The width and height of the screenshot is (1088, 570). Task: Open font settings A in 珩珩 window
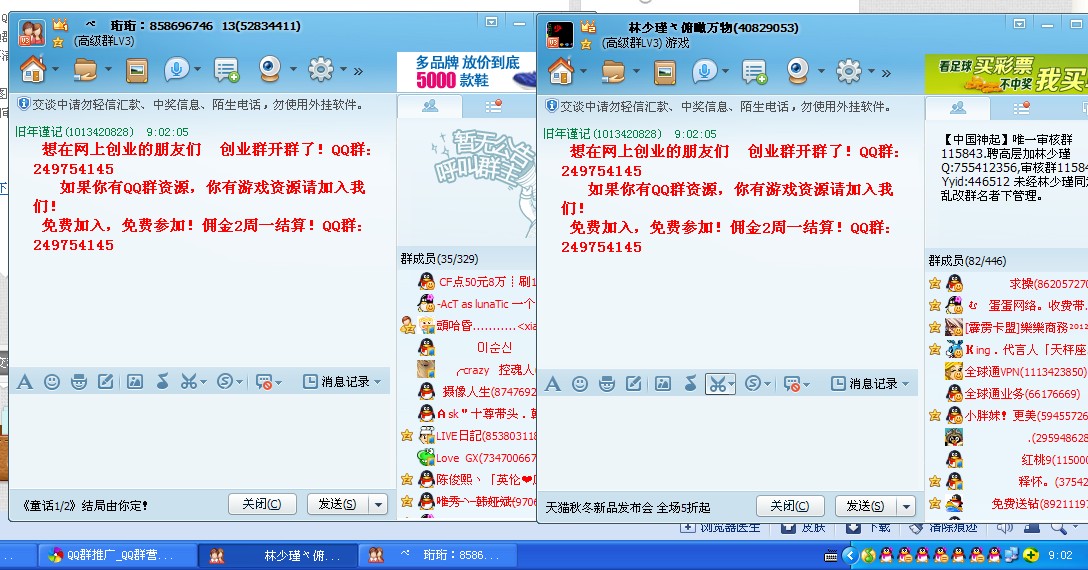pyautogui.click(x=25, y=382)
